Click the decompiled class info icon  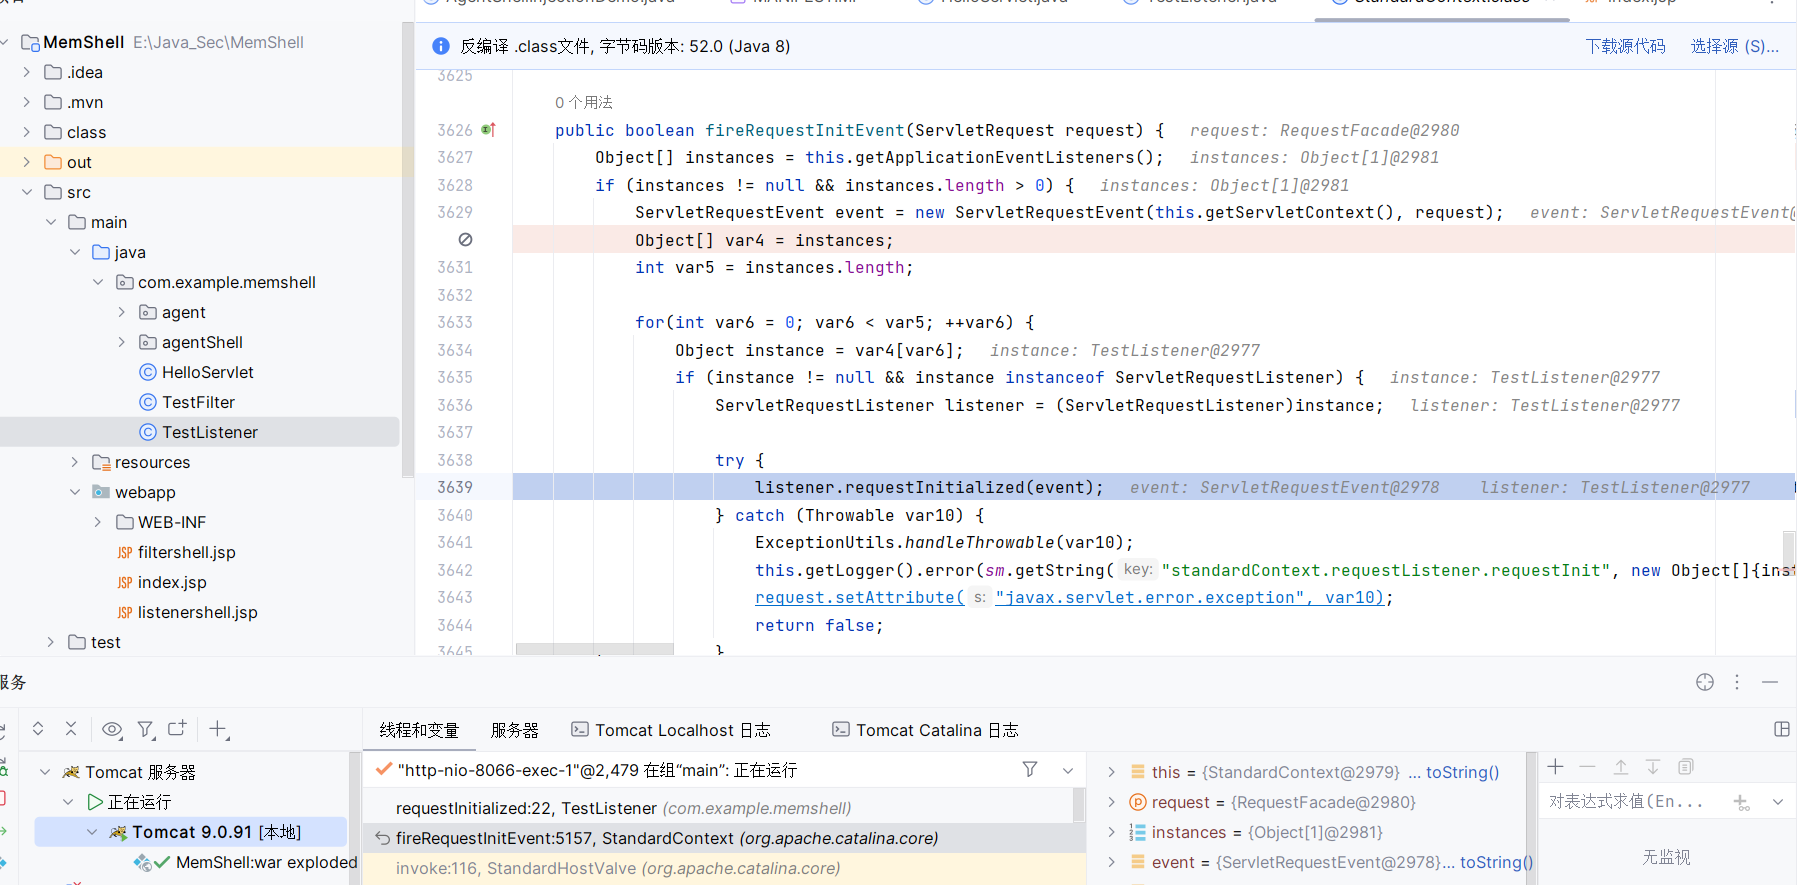pos(440,46)
